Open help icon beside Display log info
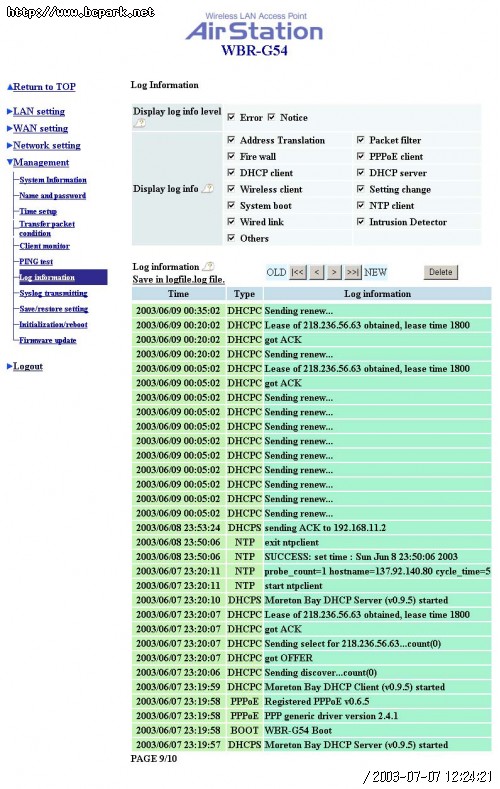The height and width of the screenshot is (789, 500). [208, 189]
